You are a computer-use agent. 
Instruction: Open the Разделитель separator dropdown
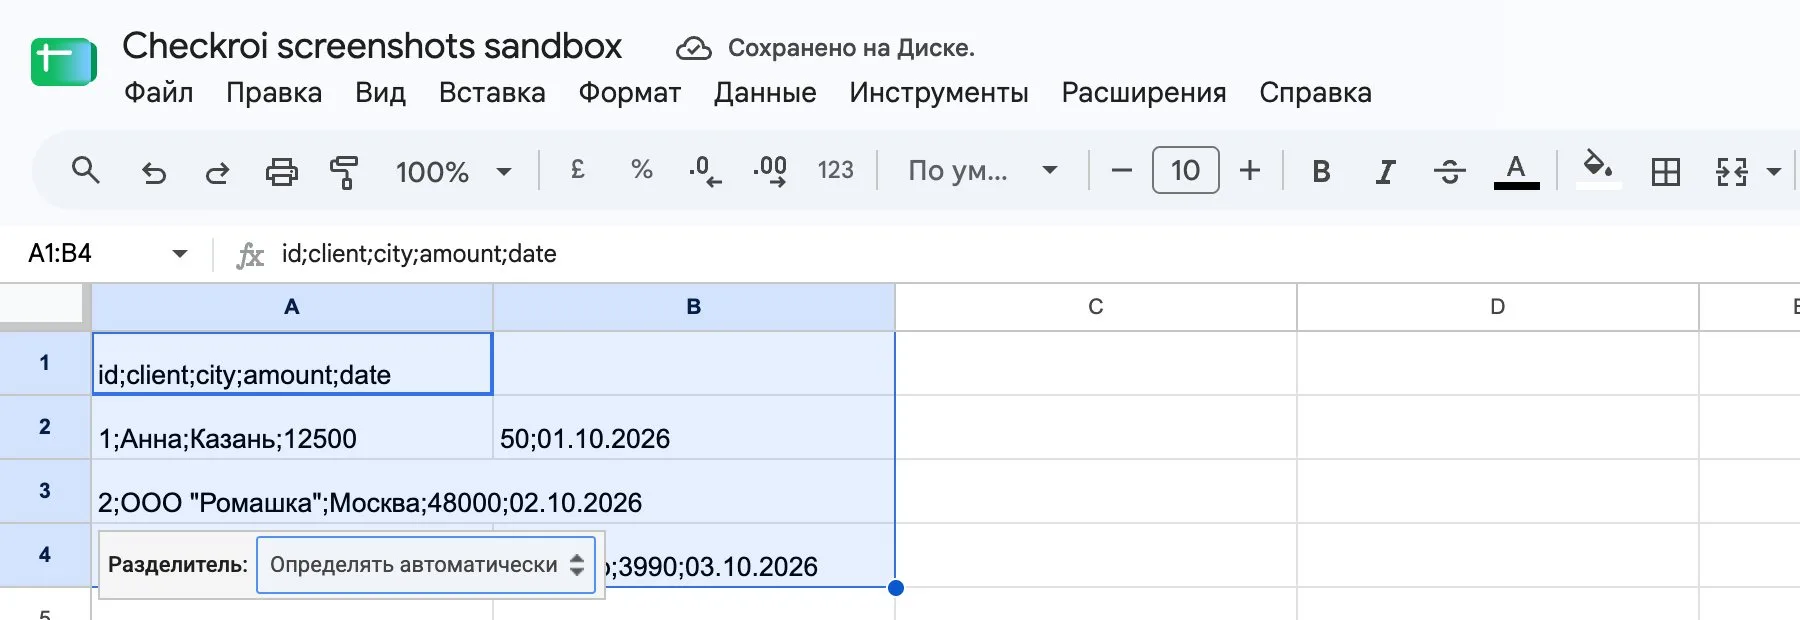pyautogui.click(x=426, y=565)
